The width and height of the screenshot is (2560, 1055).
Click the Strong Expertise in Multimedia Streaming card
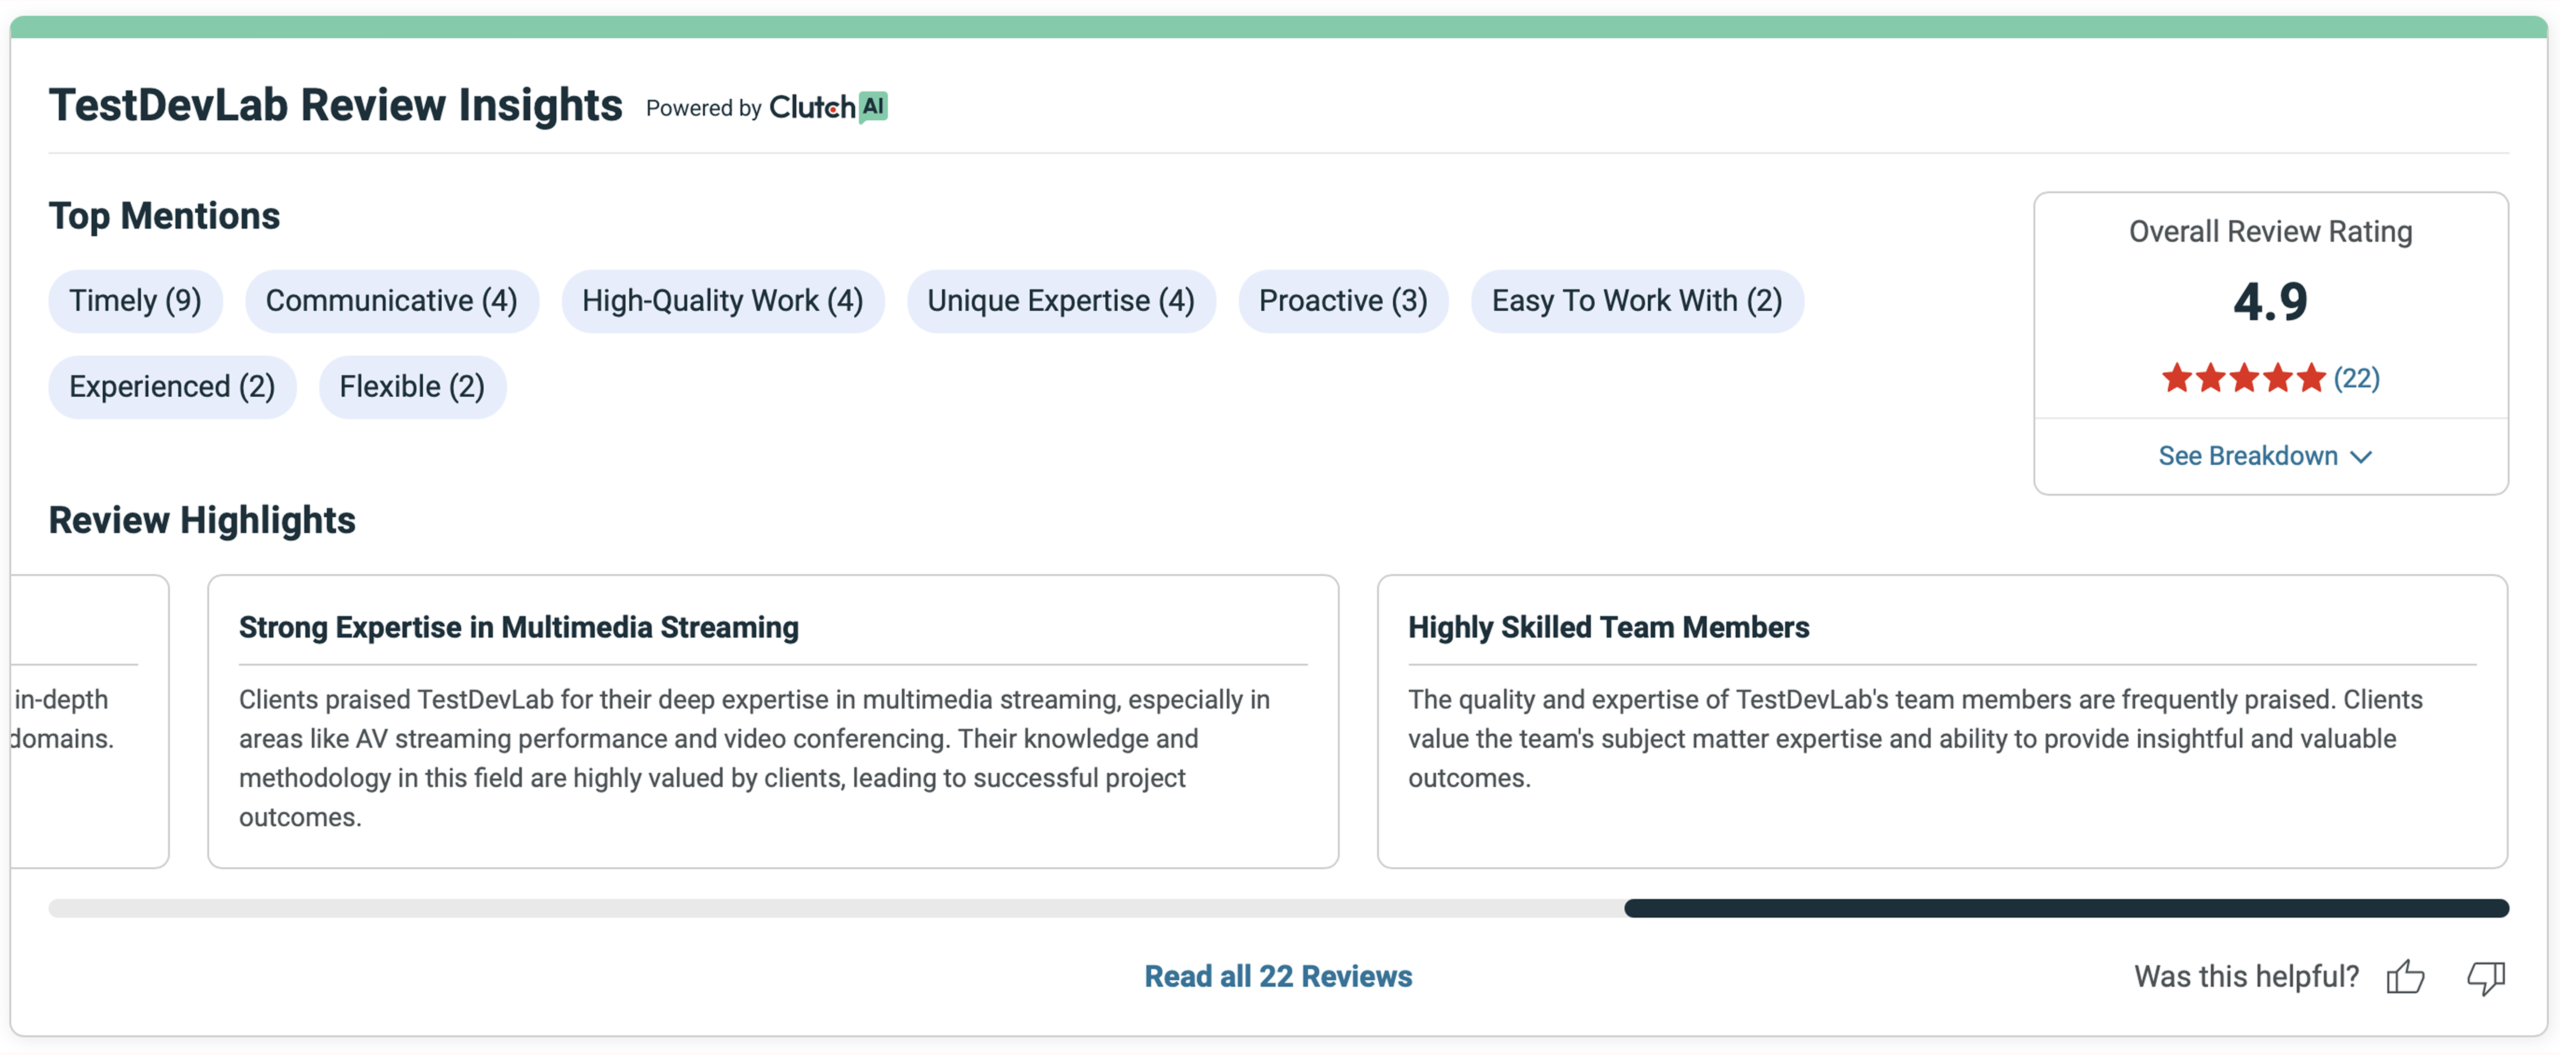773,721
